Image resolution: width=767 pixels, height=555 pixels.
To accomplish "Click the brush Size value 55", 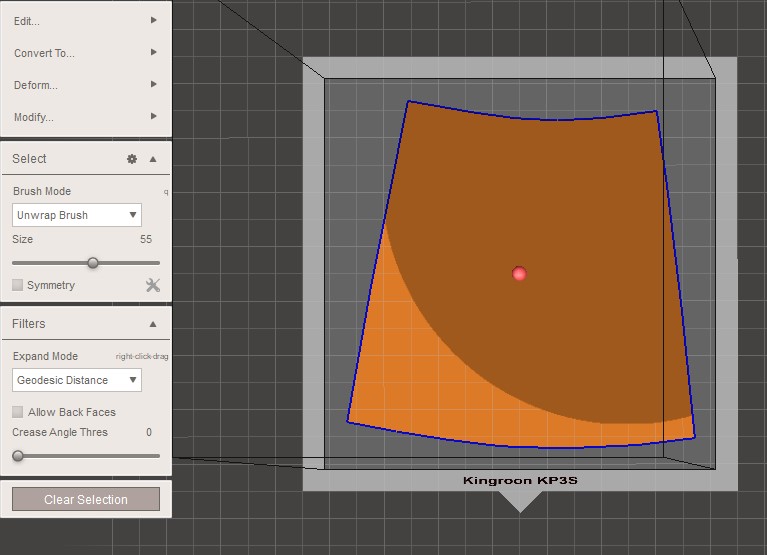I will [146, 239].
